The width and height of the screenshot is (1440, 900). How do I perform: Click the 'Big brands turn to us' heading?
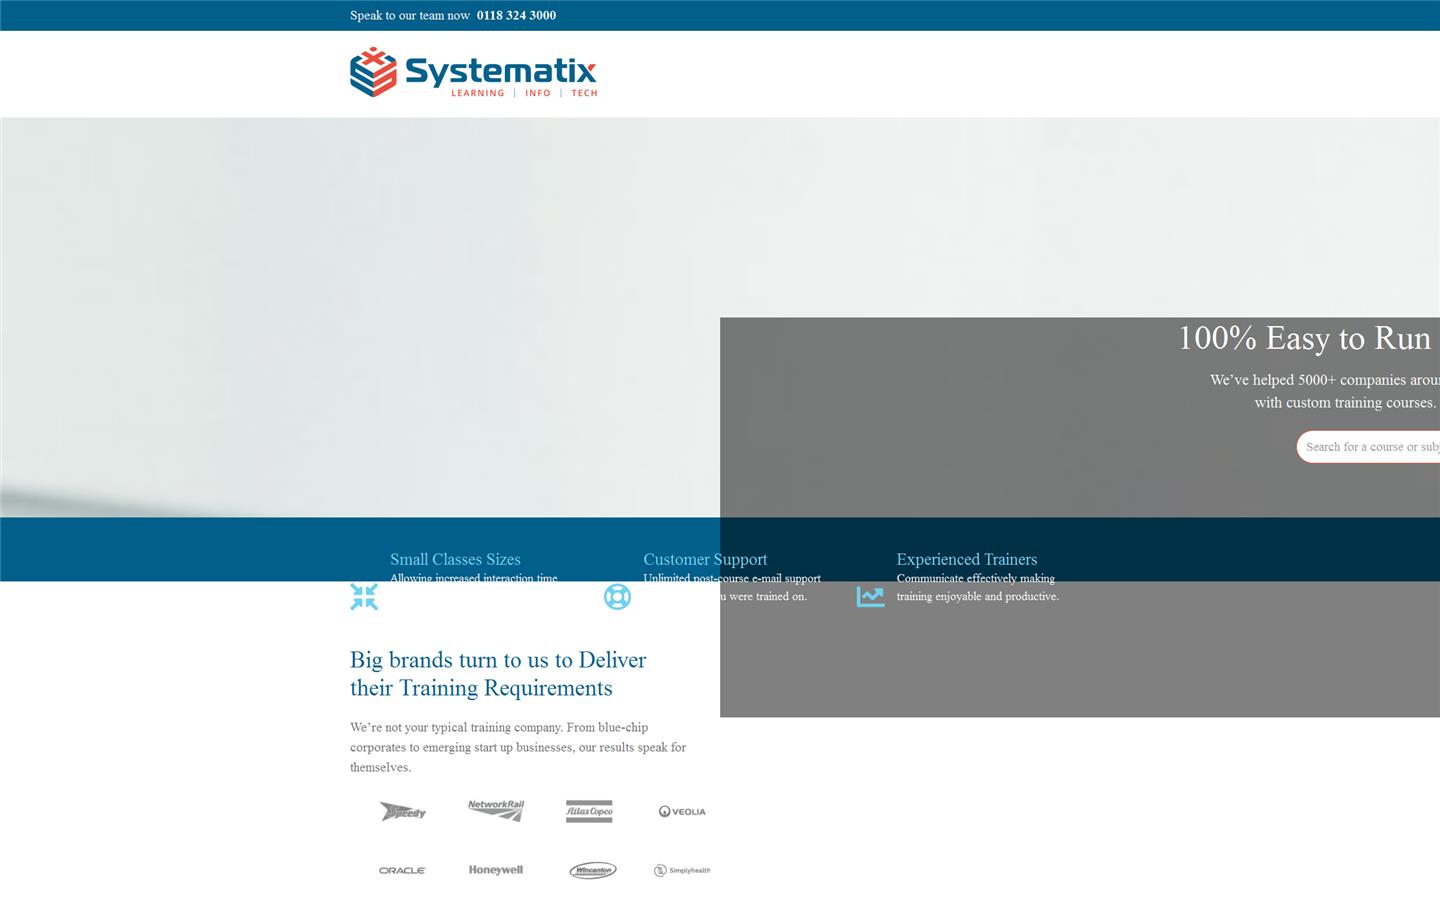(x=498, y=674)
